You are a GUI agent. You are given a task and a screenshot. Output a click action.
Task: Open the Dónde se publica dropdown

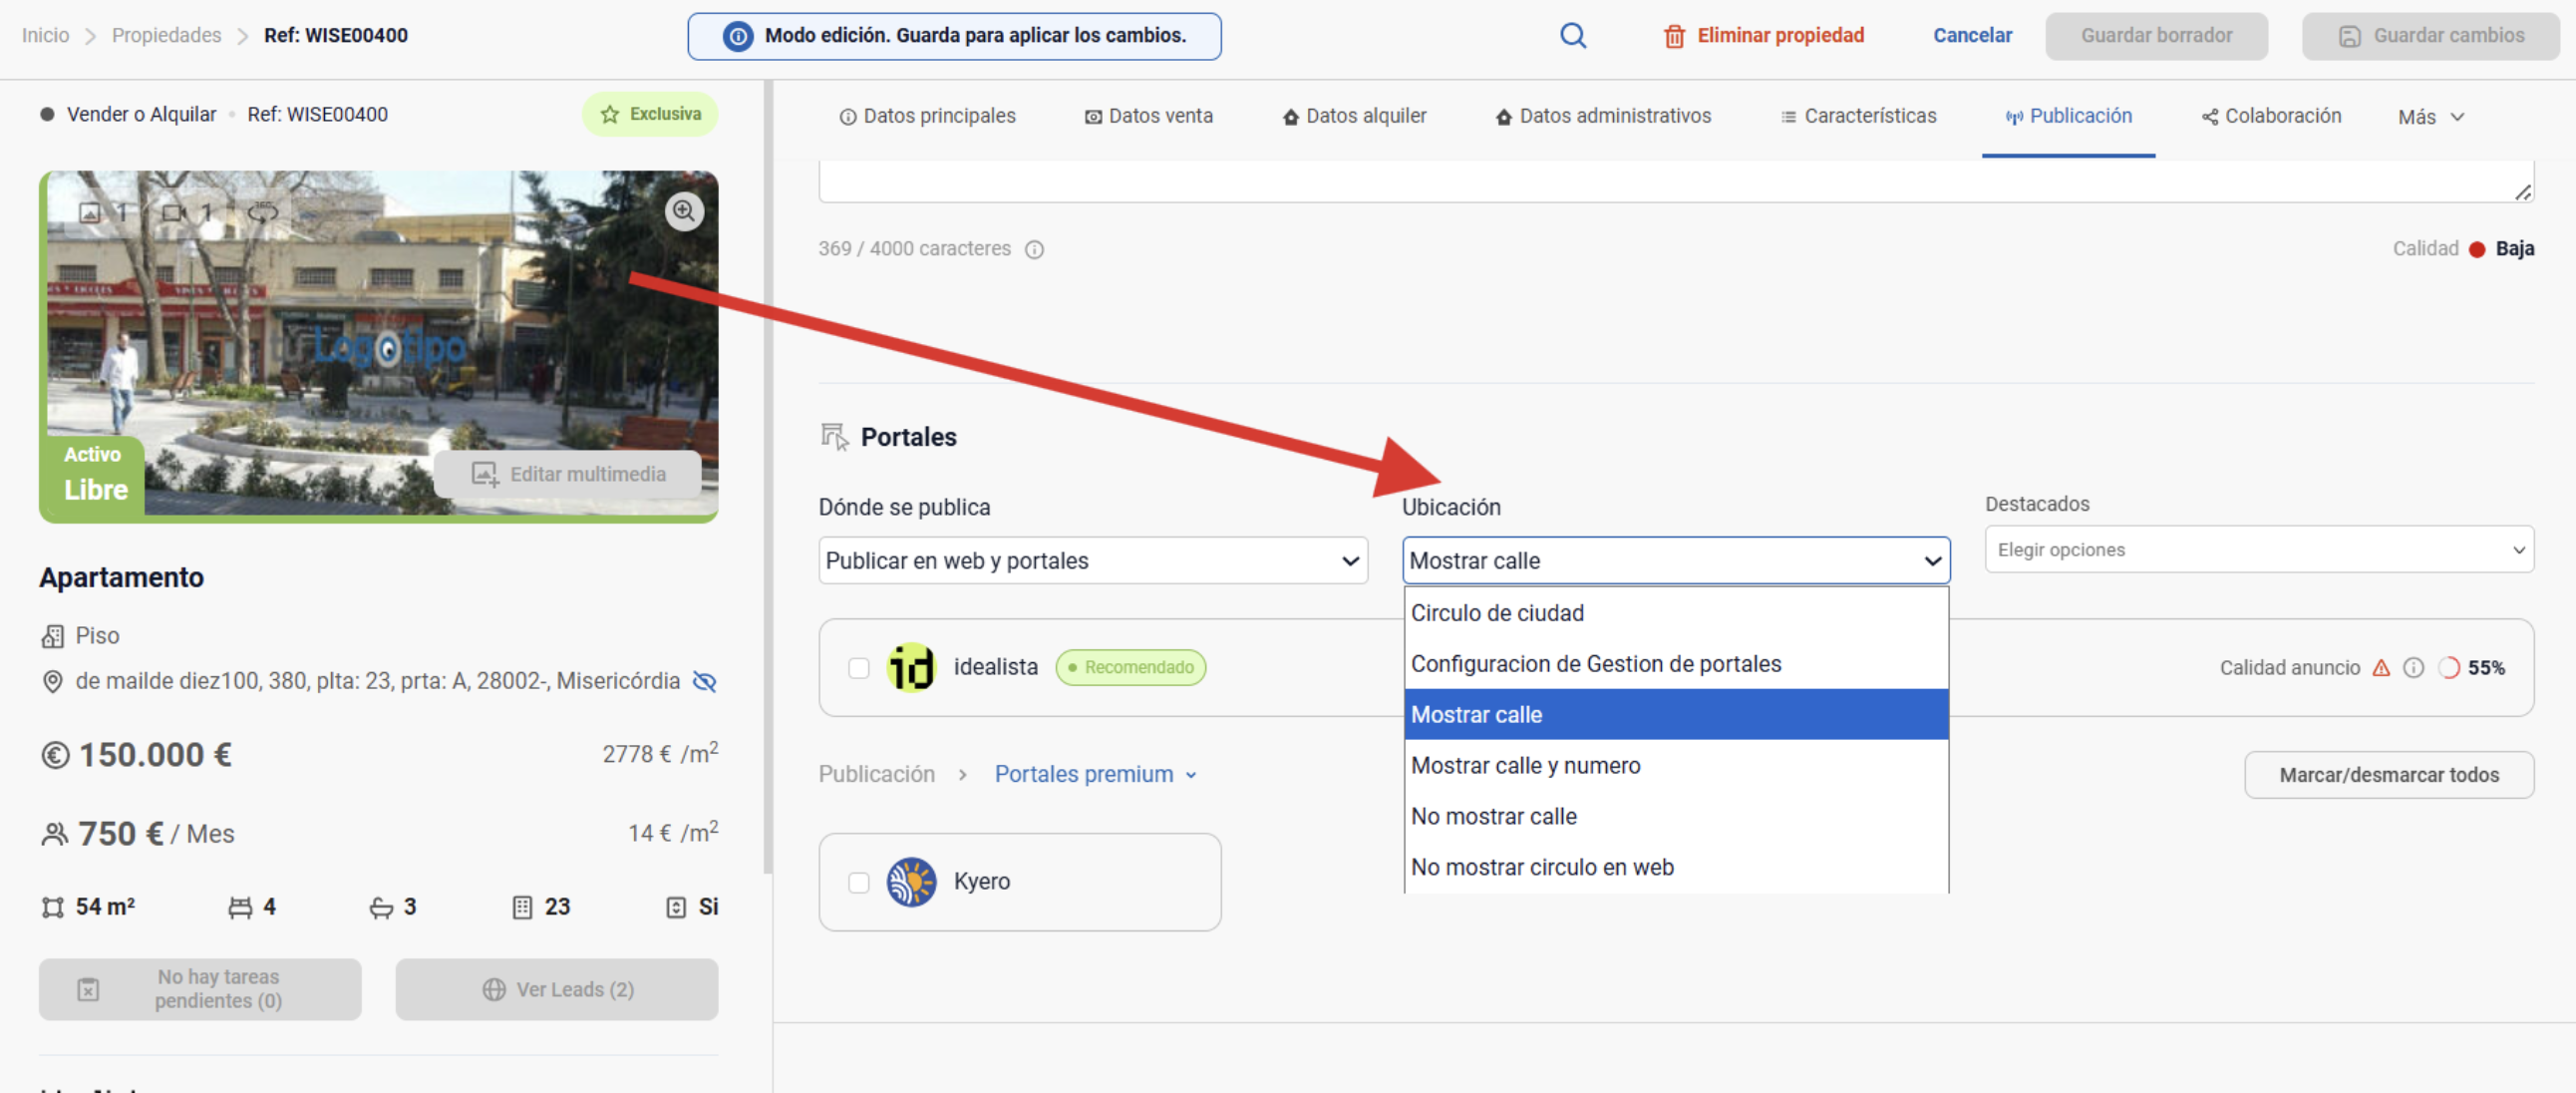[x=1093, y=561]
